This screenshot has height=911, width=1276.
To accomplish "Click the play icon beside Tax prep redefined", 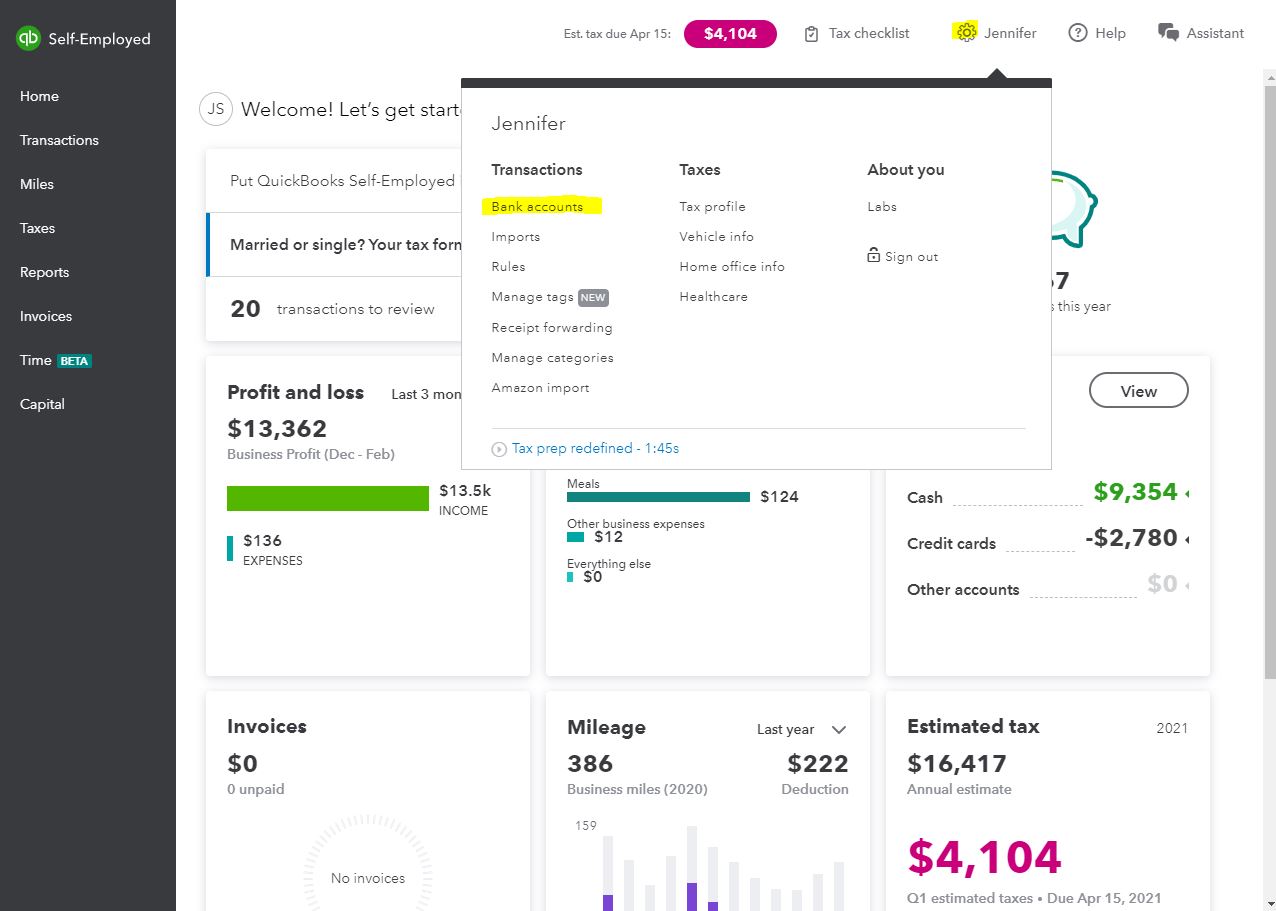I will coord(499,449).
